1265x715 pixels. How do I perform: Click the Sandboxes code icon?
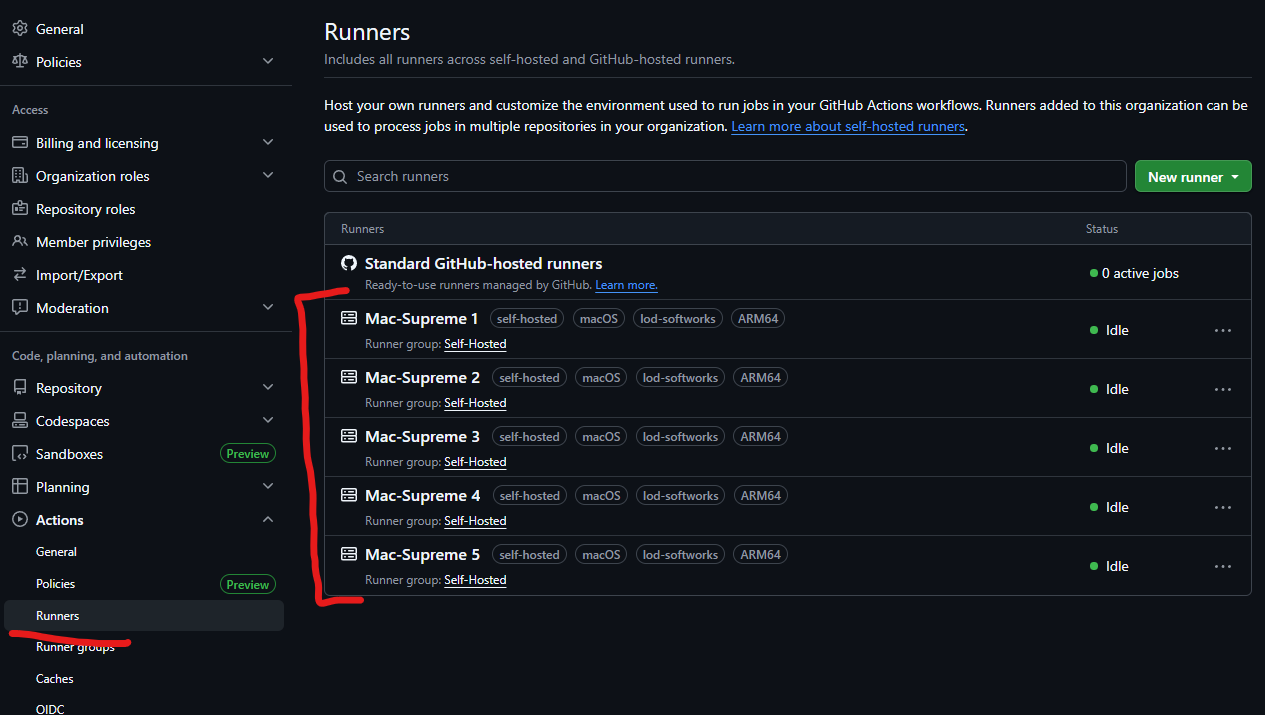tap(19, 454)
